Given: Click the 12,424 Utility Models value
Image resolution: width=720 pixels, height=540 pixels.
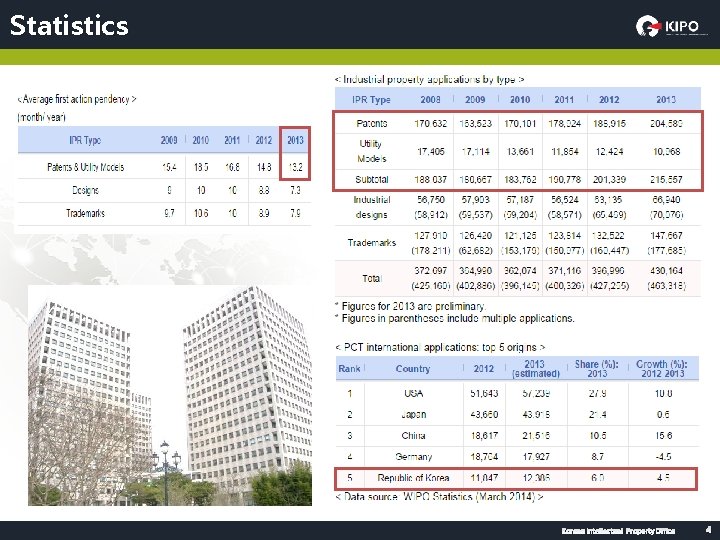Looking at the screenshot, I should [x=609, y=152].
